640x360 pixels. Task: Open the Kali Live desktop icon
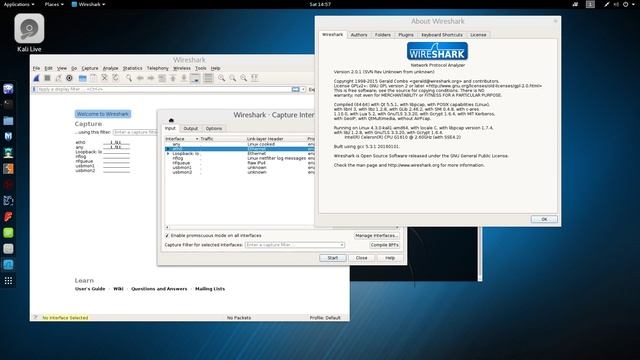[x=29, y=33]
